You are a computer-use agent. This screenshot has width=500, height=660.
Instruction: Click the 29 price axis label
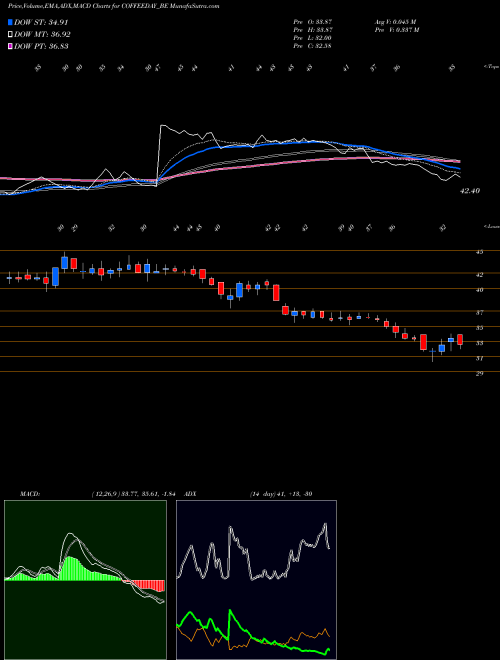click(x=479, y=373)
